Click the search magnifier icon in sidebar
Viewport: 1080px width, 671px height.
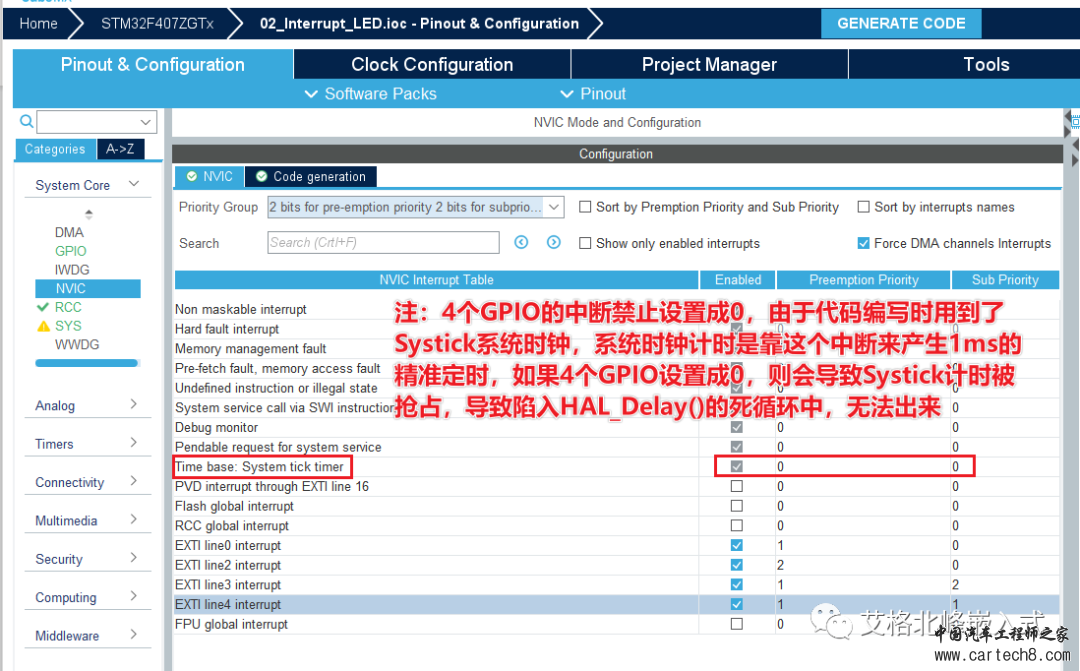pyautogui.click(x=26, y=122)
